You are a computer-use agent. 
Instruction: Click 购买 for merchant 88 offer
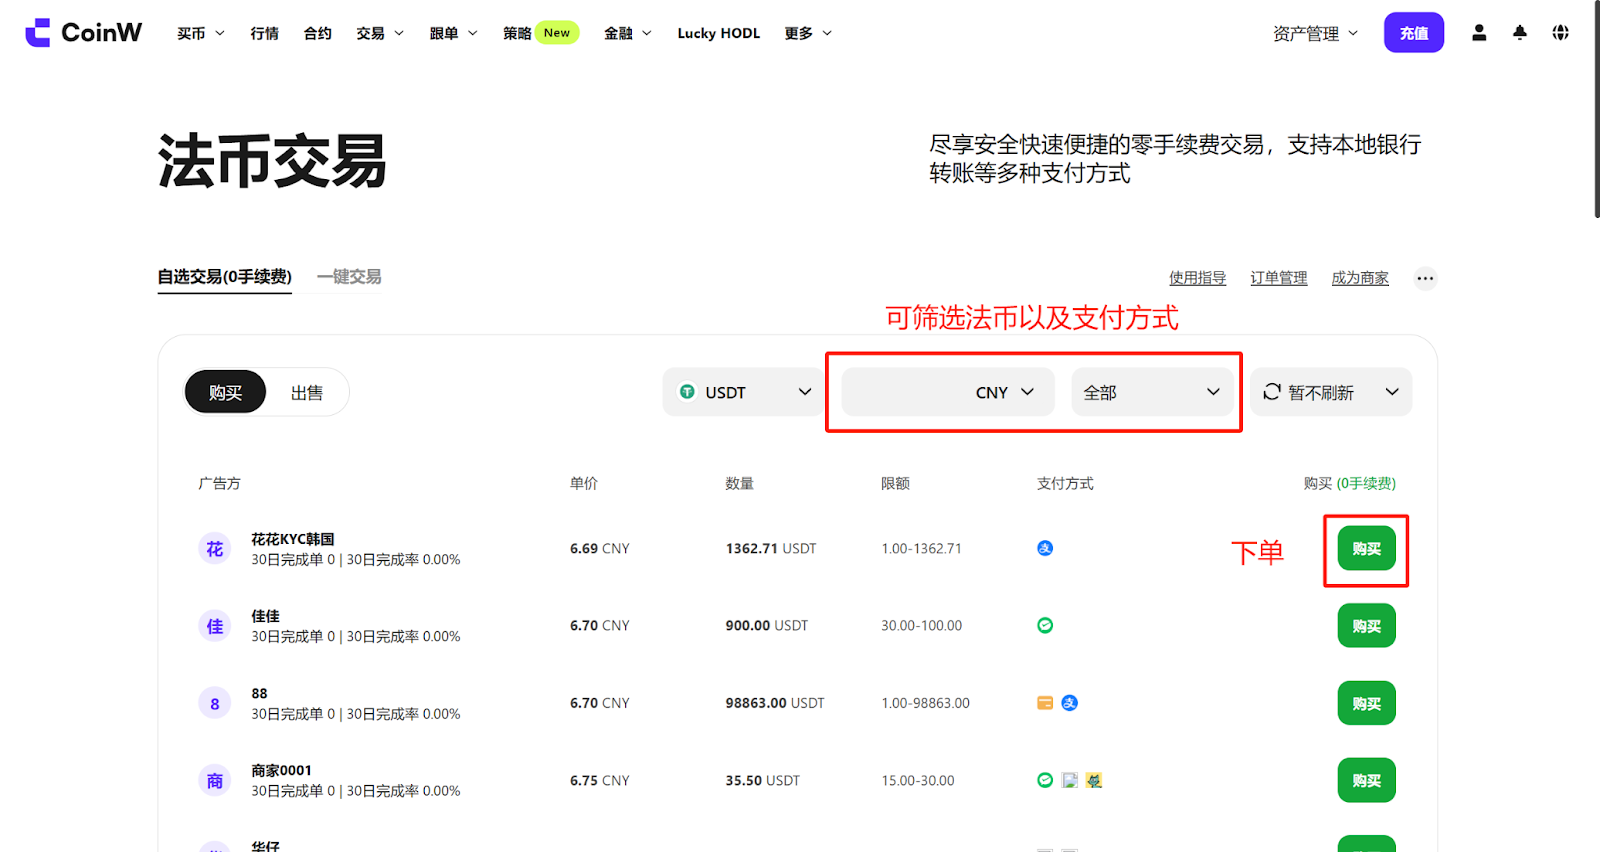click(1367, 703)
